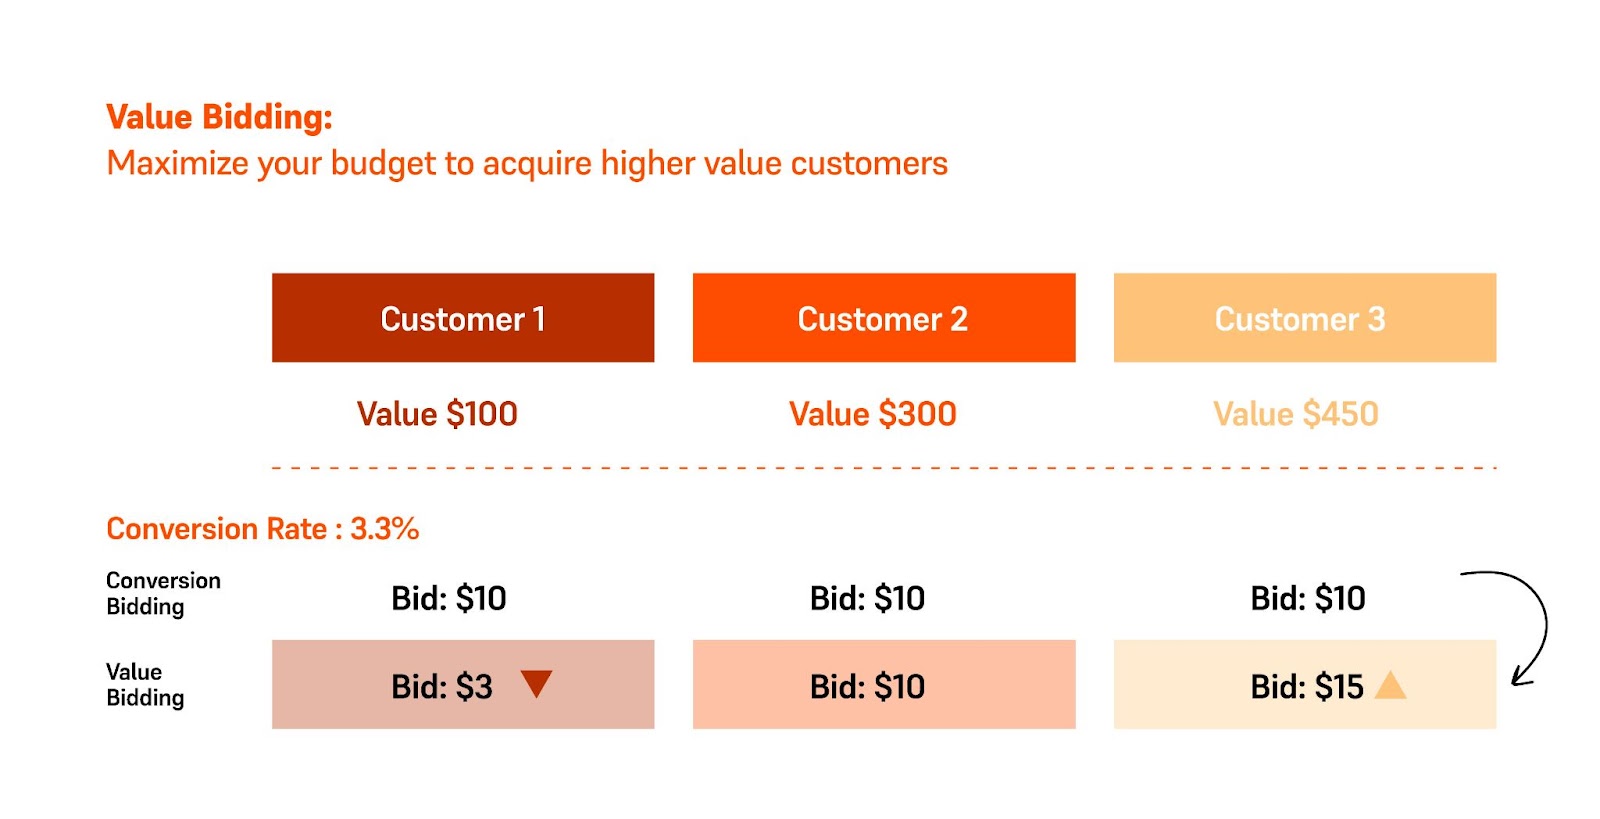Click the faded Value $450 text
This screenshot has height=819, width=1600.
pos(1296,414)
